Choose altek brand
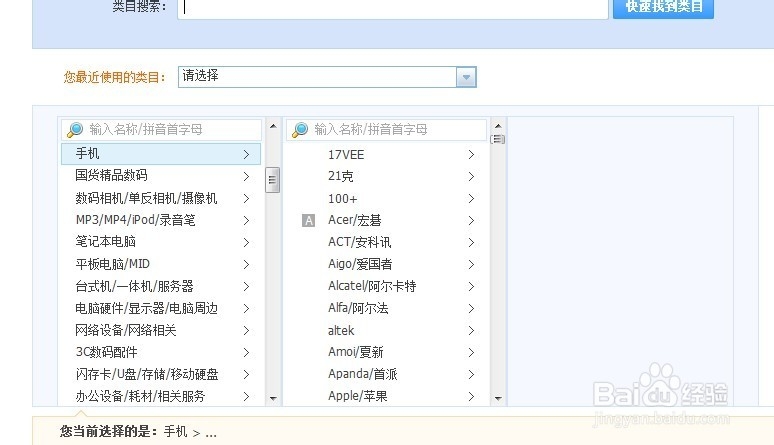 pyautogui.click(x=386, y=330)
